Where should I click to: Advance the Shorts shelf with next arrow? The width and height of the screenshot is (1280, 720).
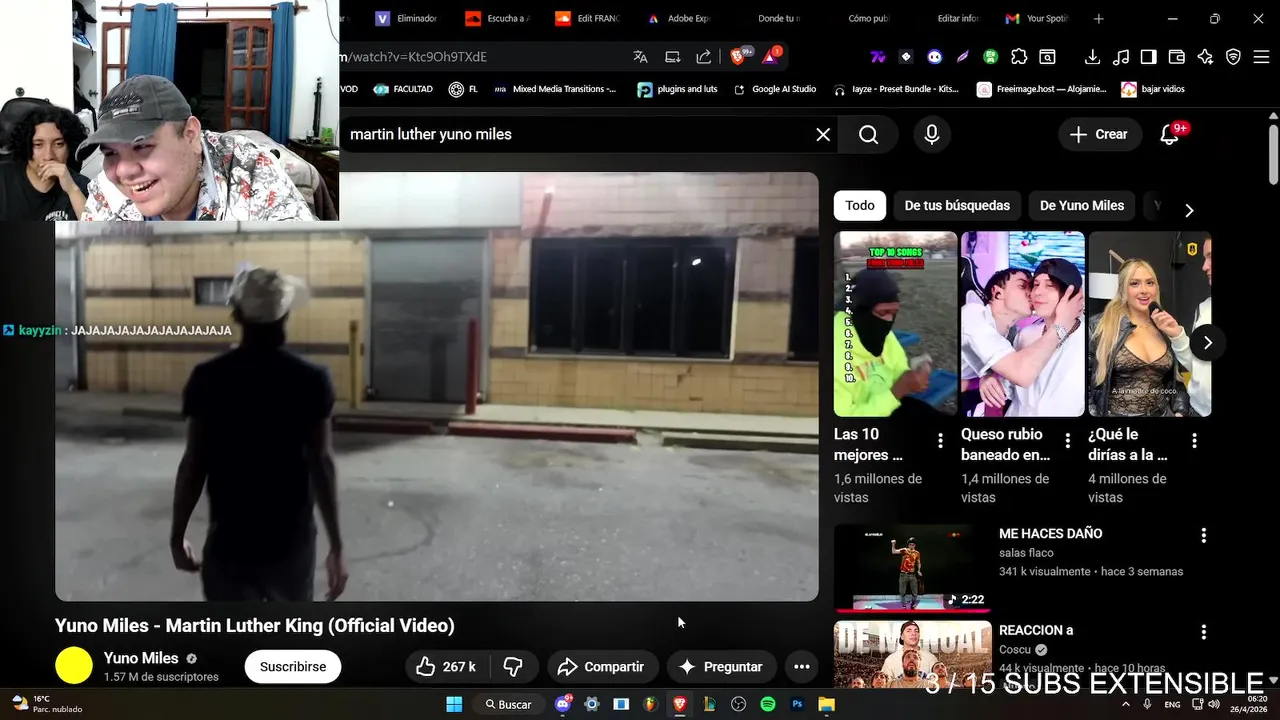(x=1207, y=342)
